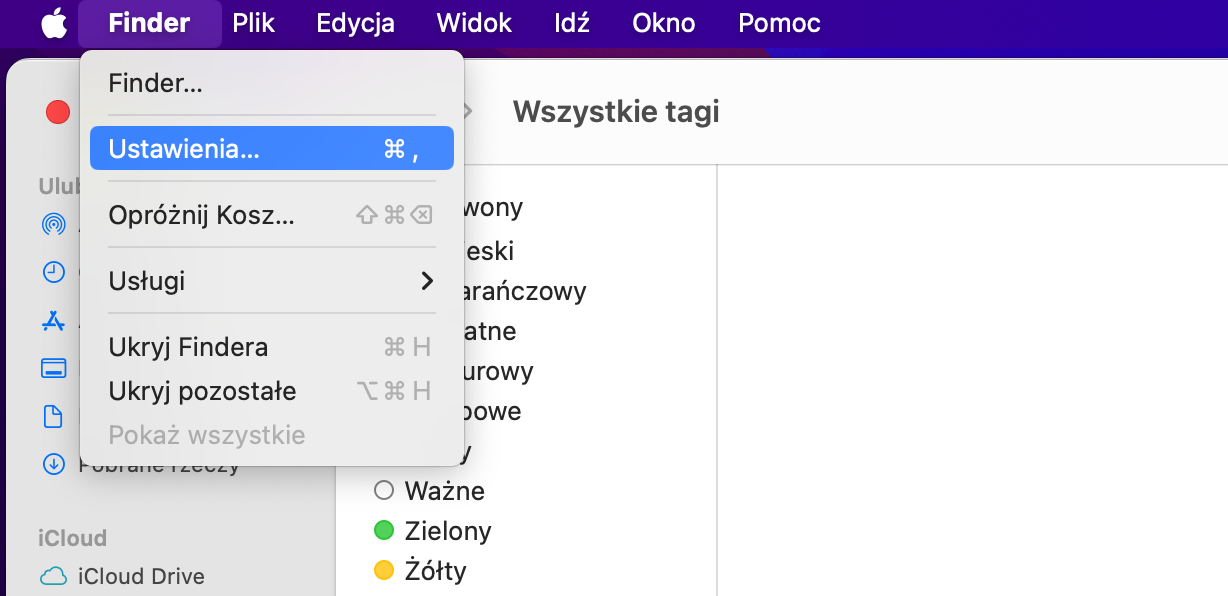This screenshot has height=596, width=1228.
Task: Open the Plik menu
Action: [253, 23]
